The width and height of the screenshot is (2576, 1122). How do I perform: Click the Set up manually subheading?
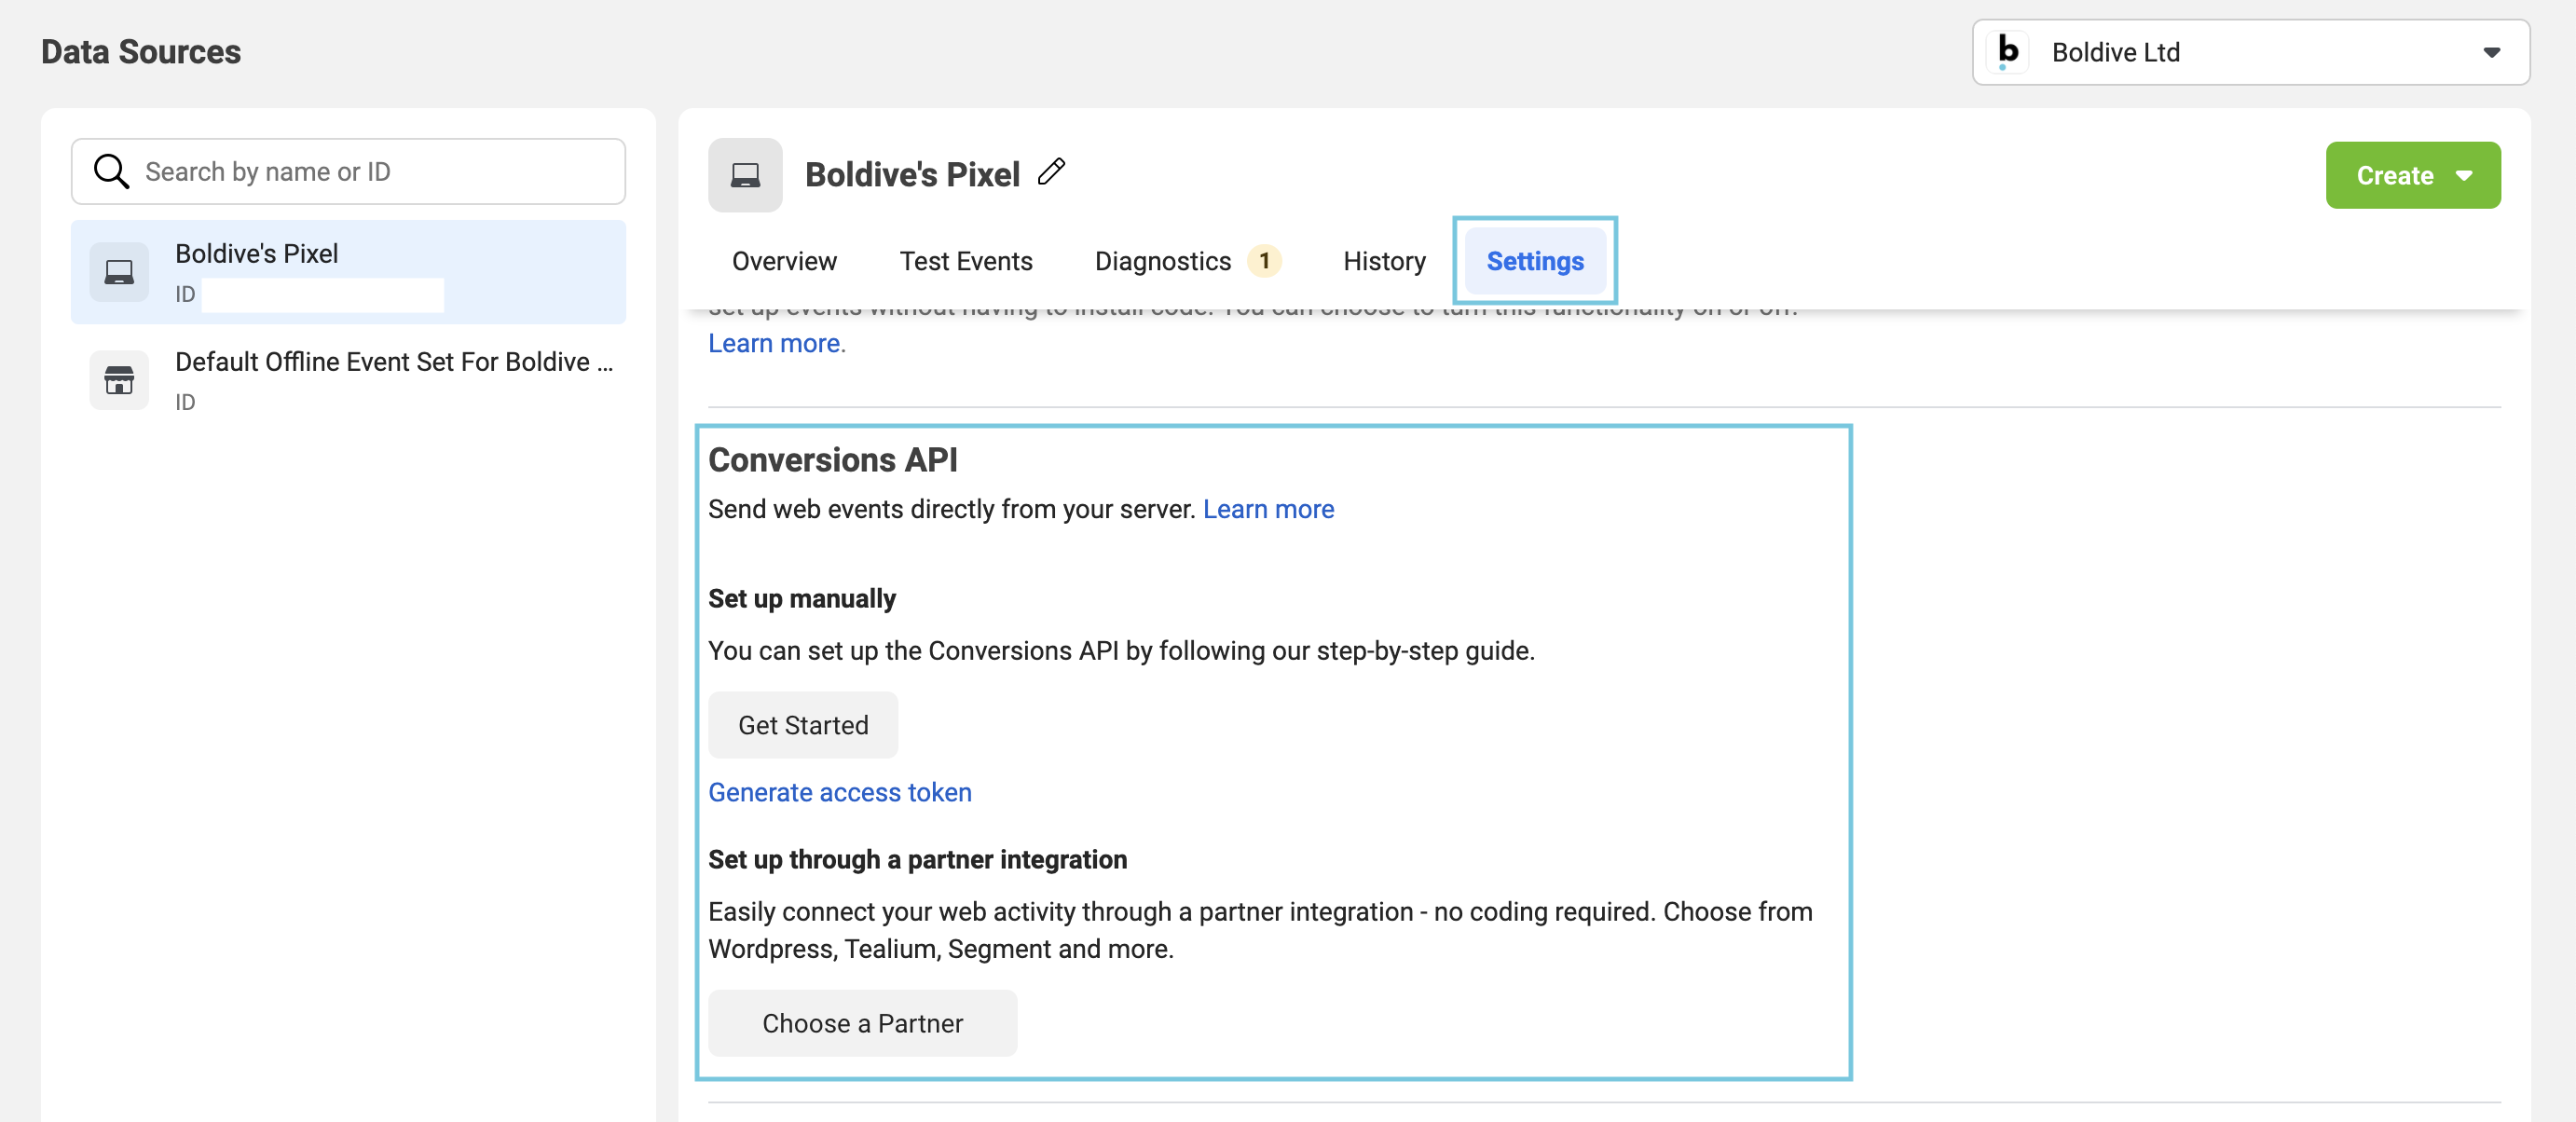tap(801, 598)
